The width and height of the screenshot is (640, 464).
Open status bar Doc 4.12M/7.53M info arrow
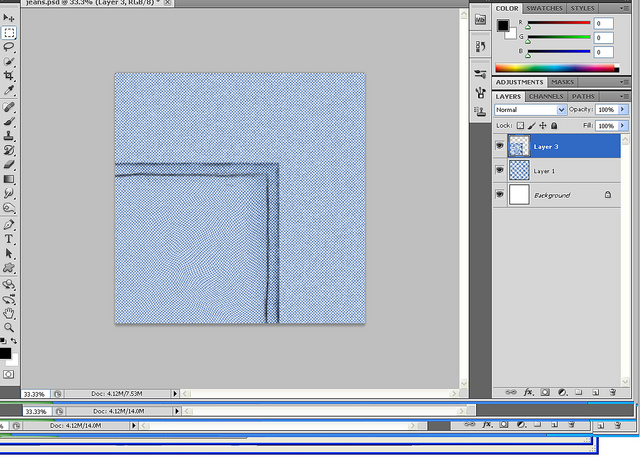[x=175, y=394]
